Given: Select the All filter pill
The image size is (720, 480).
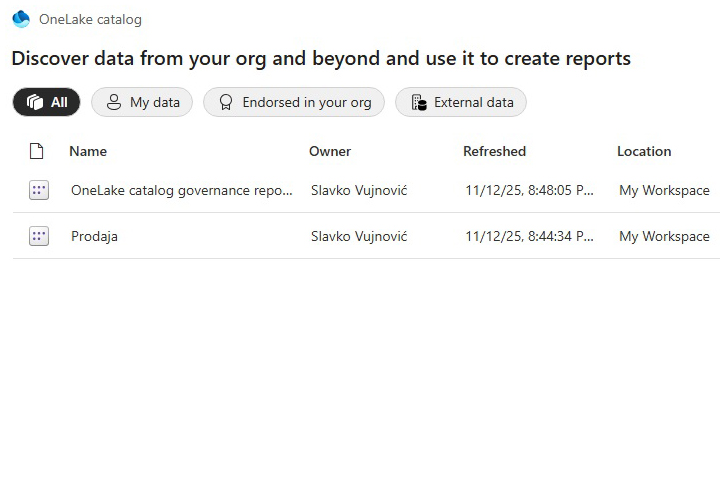Looking at the screenshot, I should click(47, 102).
